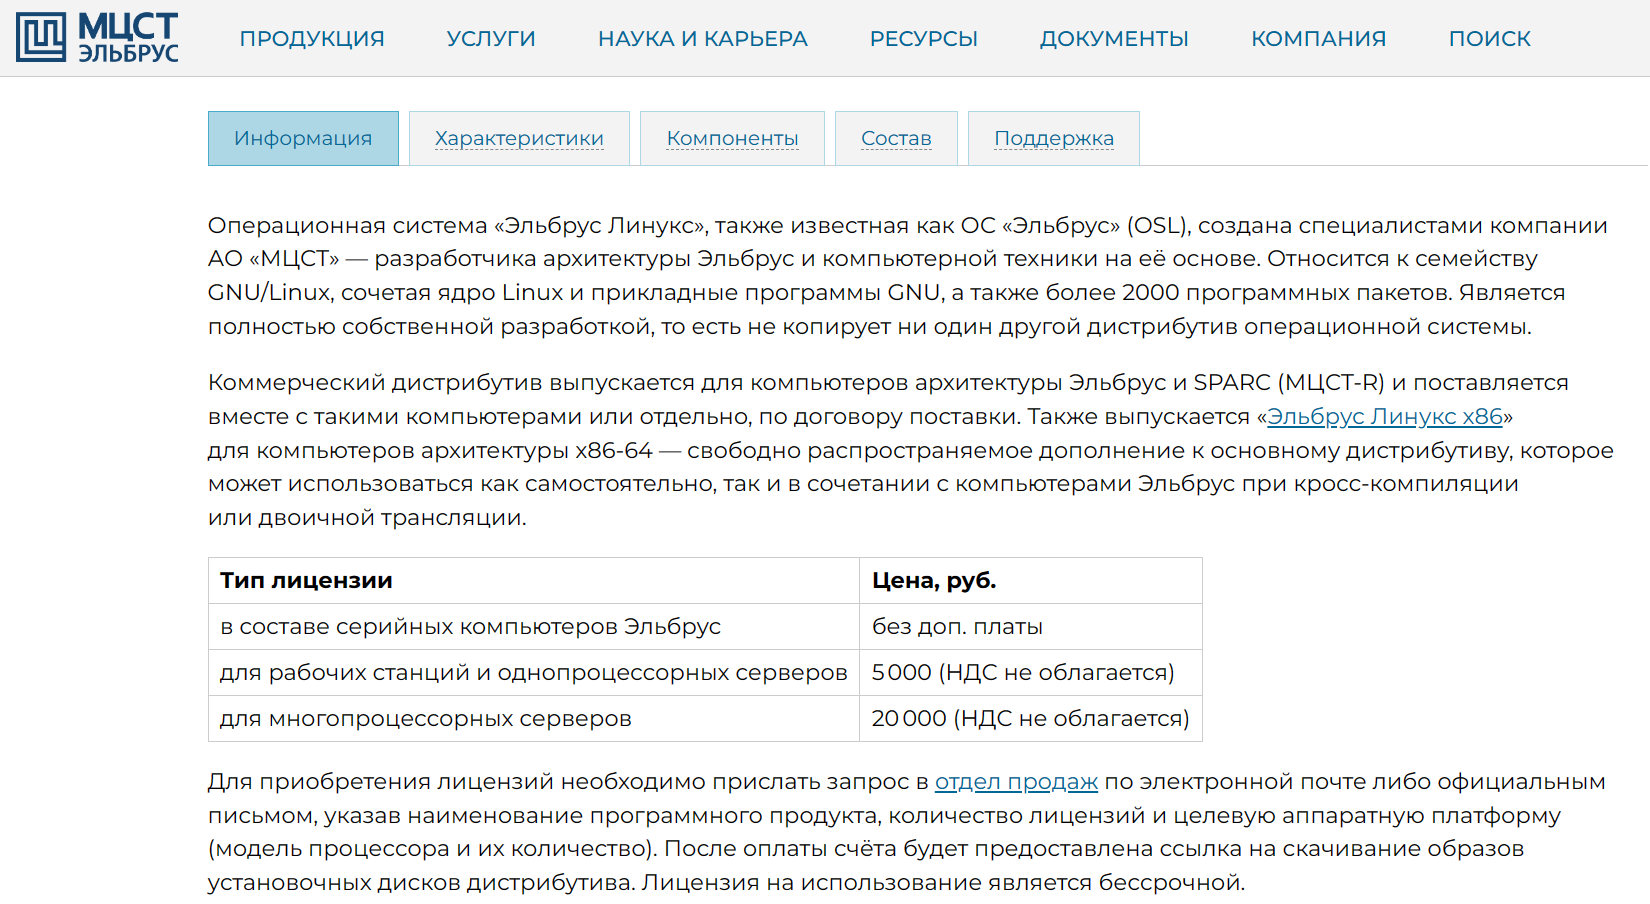Click the cell без доп. платы
The image size is (1650, 904).
point(1031,626)
